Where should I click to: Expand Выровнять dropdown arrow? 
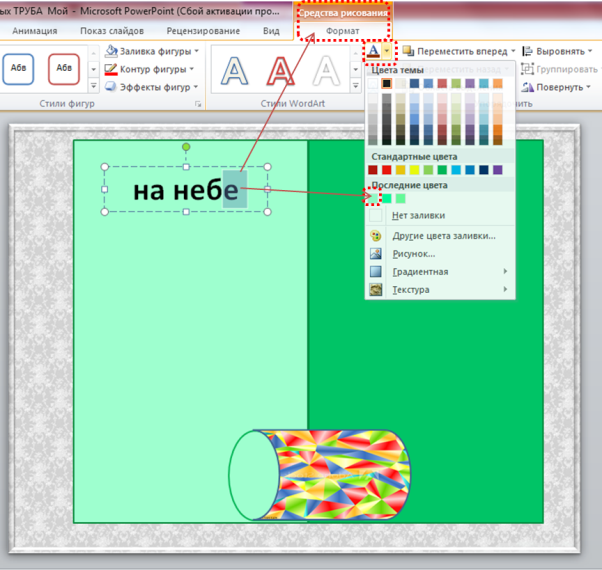[590, 51]
